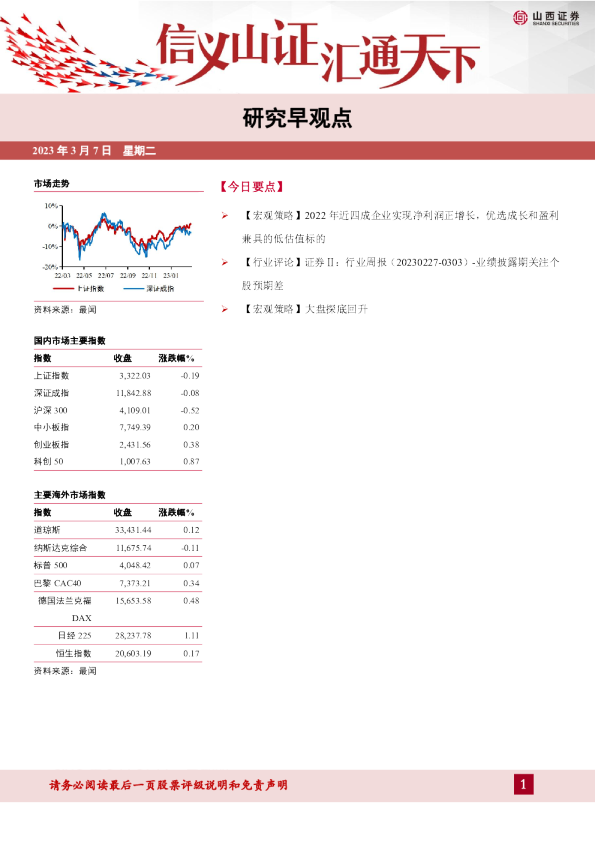Click the date 2023年3月7日 星期二
Image resolution: width=595 pixels, height=842 pixels.
pos(94,151)
